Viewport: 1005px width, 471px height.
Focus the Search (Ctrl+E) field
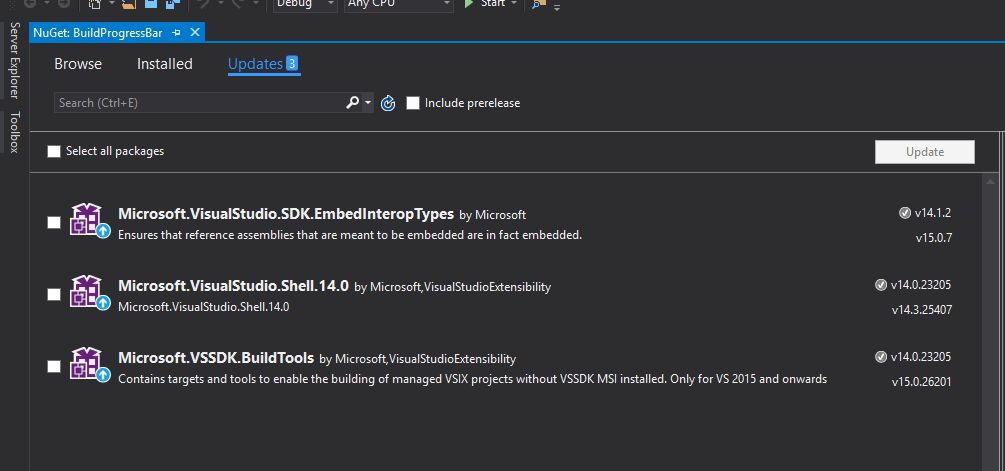click(x=199, y=103)
